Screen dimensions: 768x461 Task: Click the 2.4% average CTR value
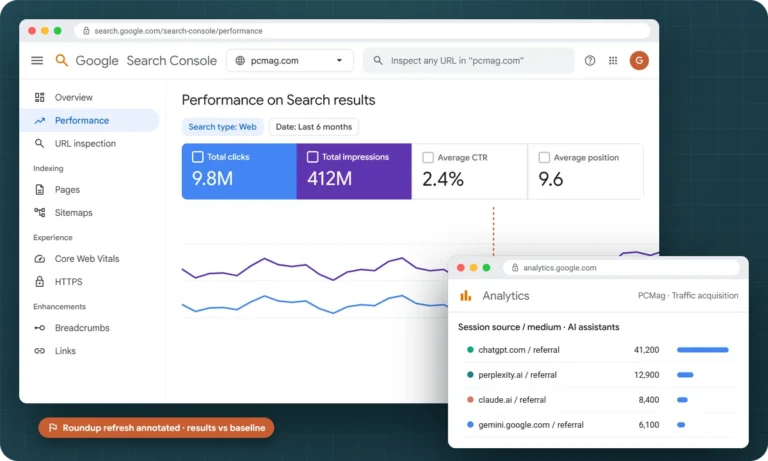point(443,179)
